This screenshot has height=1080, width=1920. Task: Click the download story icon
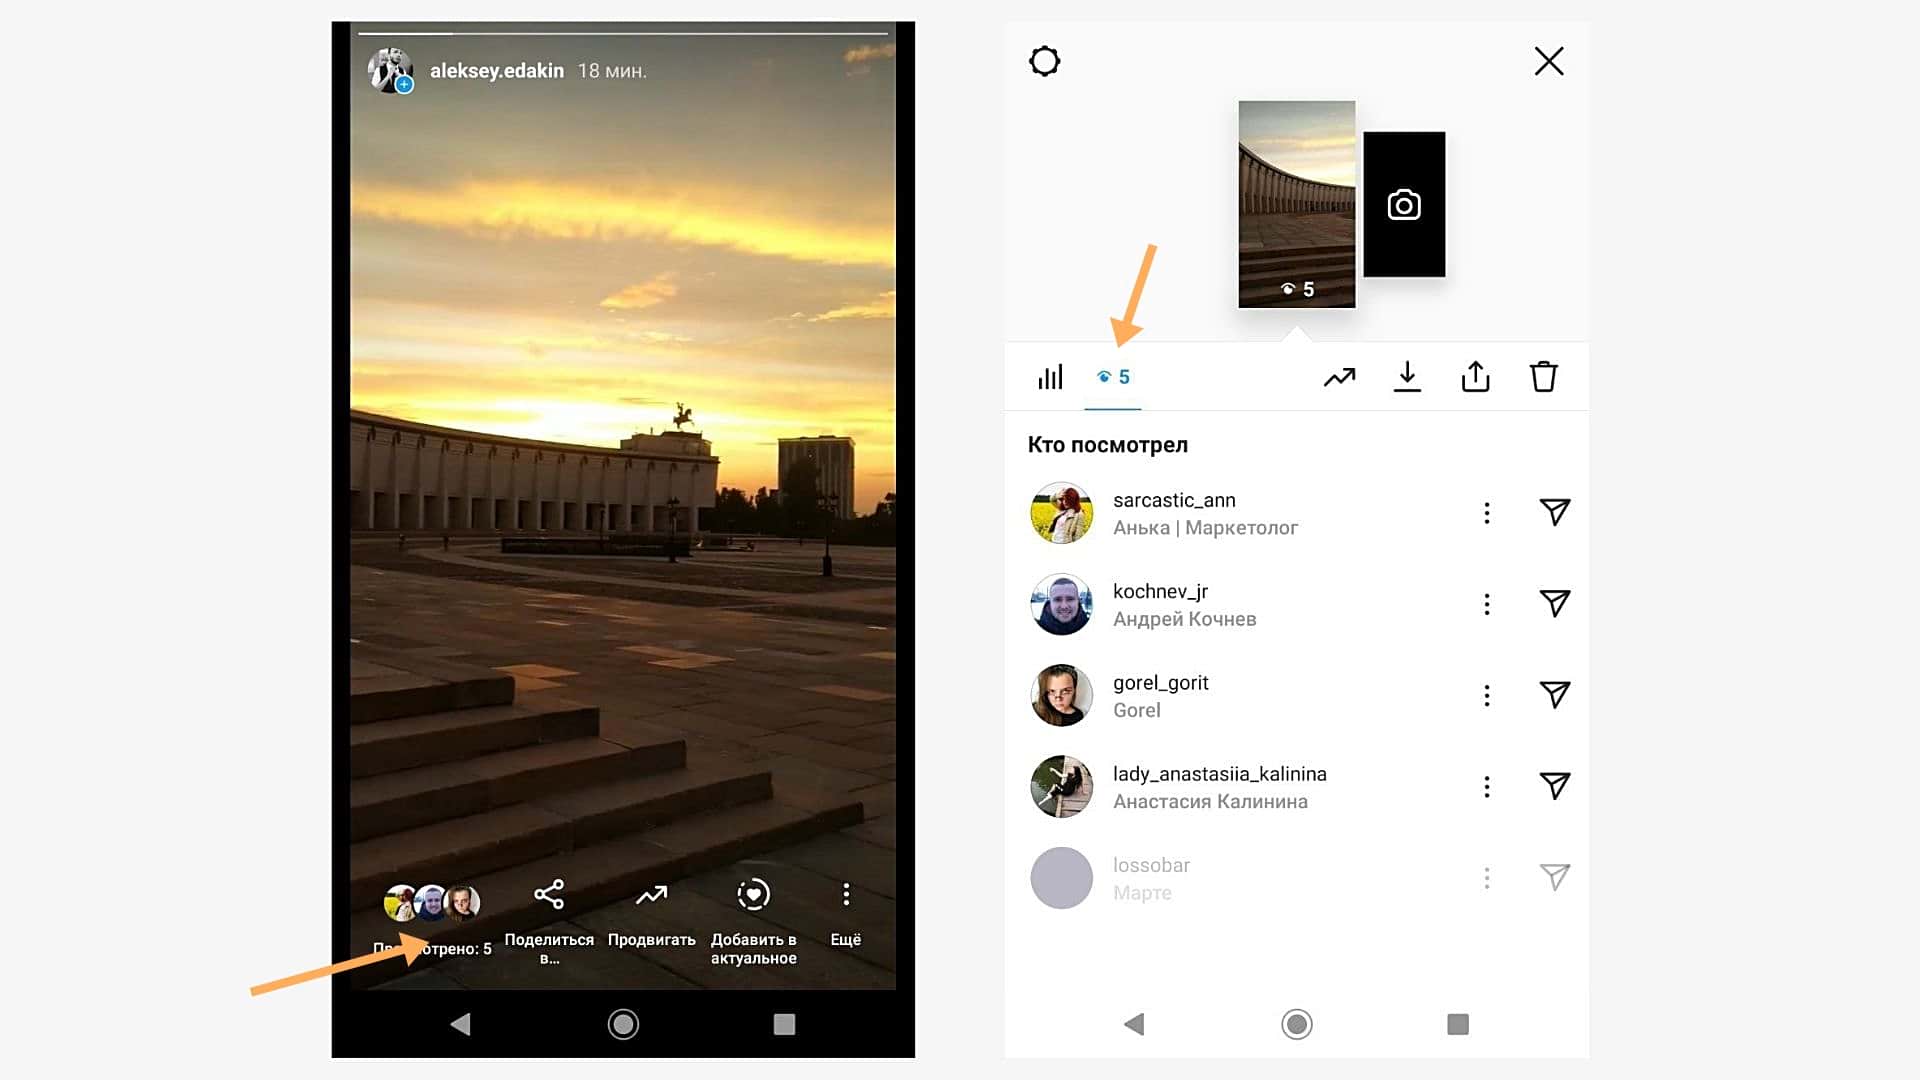[x=1407, y=377]
